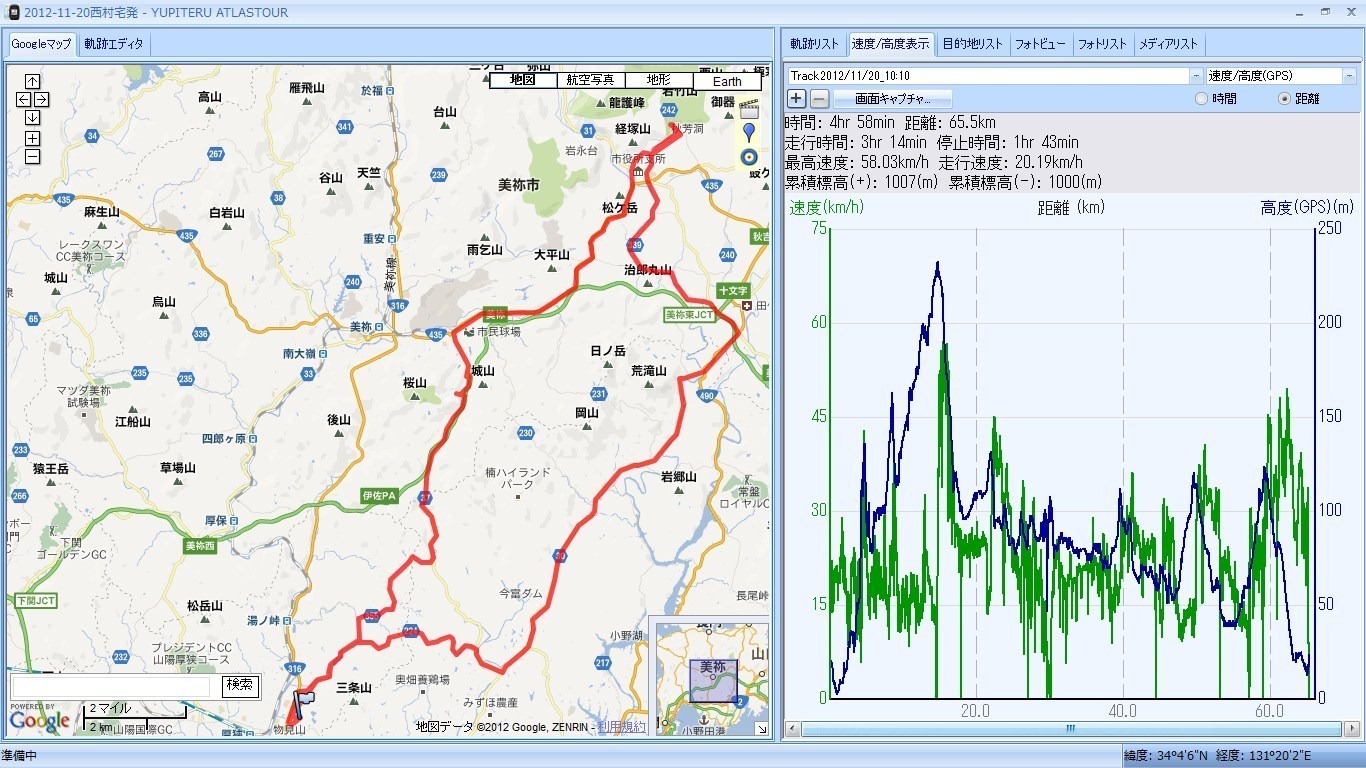Zoom out the graph with the minus button
Viewport: 1366px width, 768px height.
tap(819, 98)
